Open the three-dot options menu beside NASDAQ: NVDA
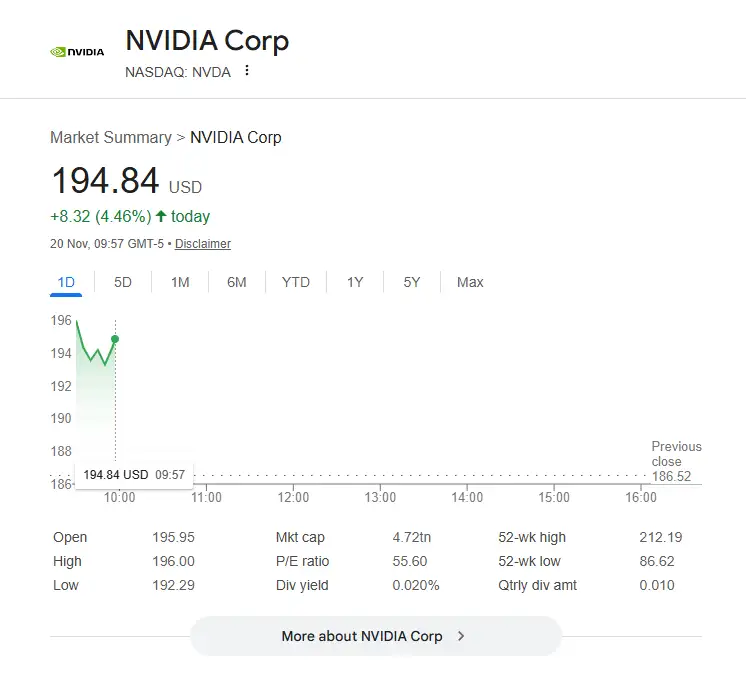The image size is (746, 687). (246, 70)
